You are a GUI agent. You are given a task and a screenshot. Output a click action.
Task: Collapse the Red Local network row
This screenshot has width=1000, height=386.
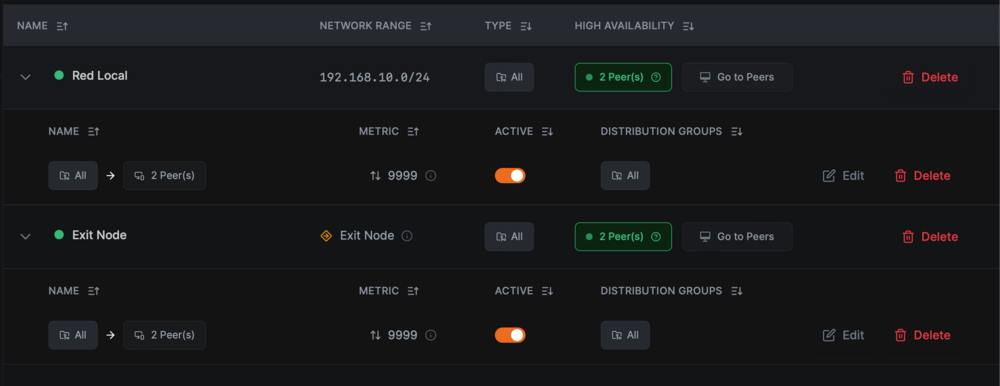26,77
